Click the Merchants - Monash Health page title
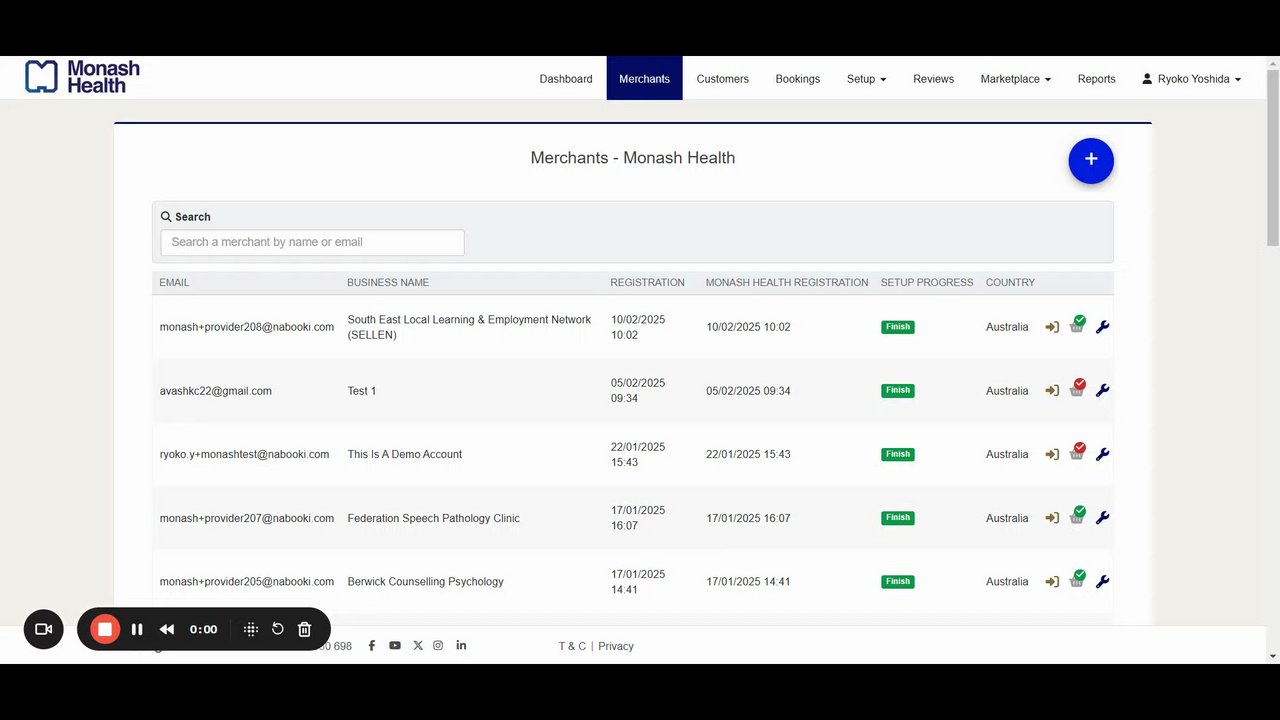 pyautogui.click(x=633, y=158)
